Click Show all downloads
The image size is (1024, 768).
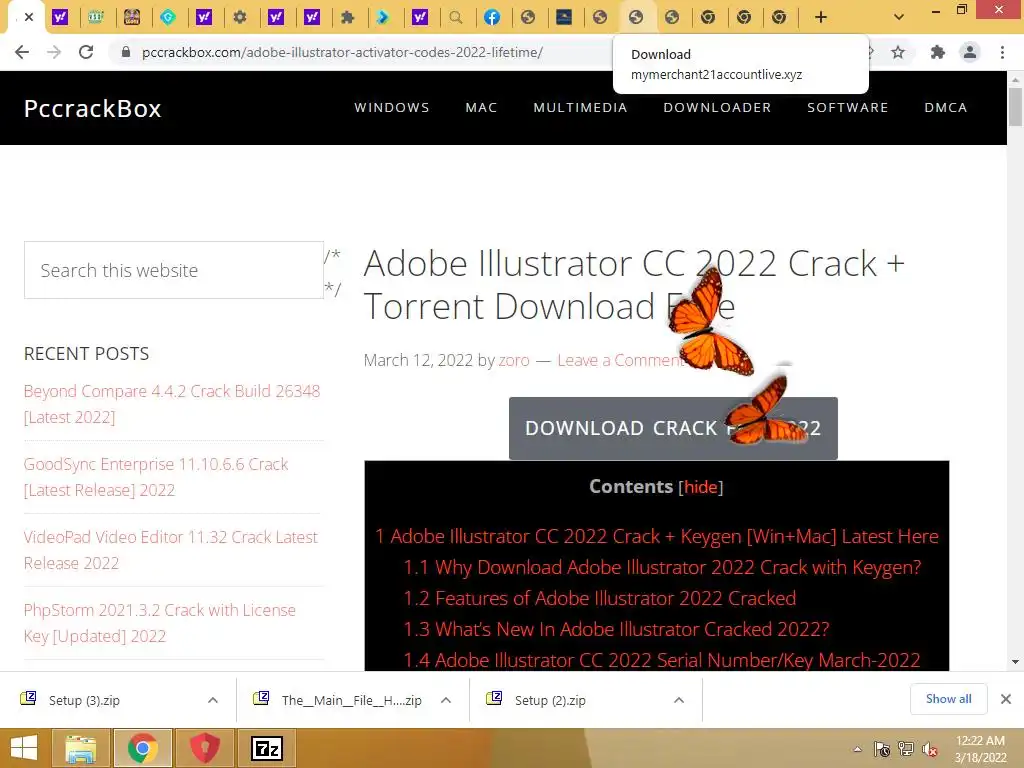pos(948,699)
